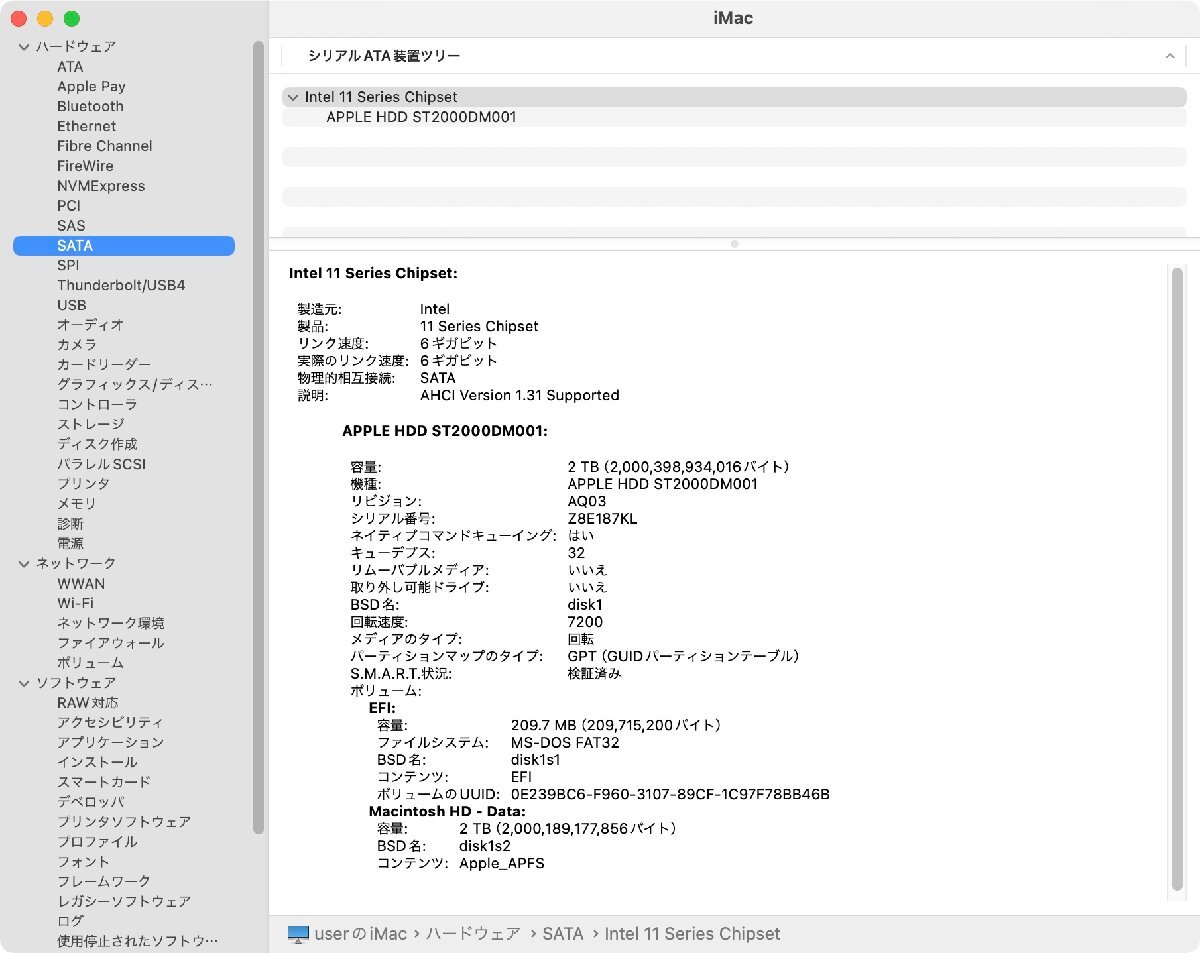The height and width of the screenshot is (953, 1200).
Task: Select Wi-Fi under network section
Action: 75,603
